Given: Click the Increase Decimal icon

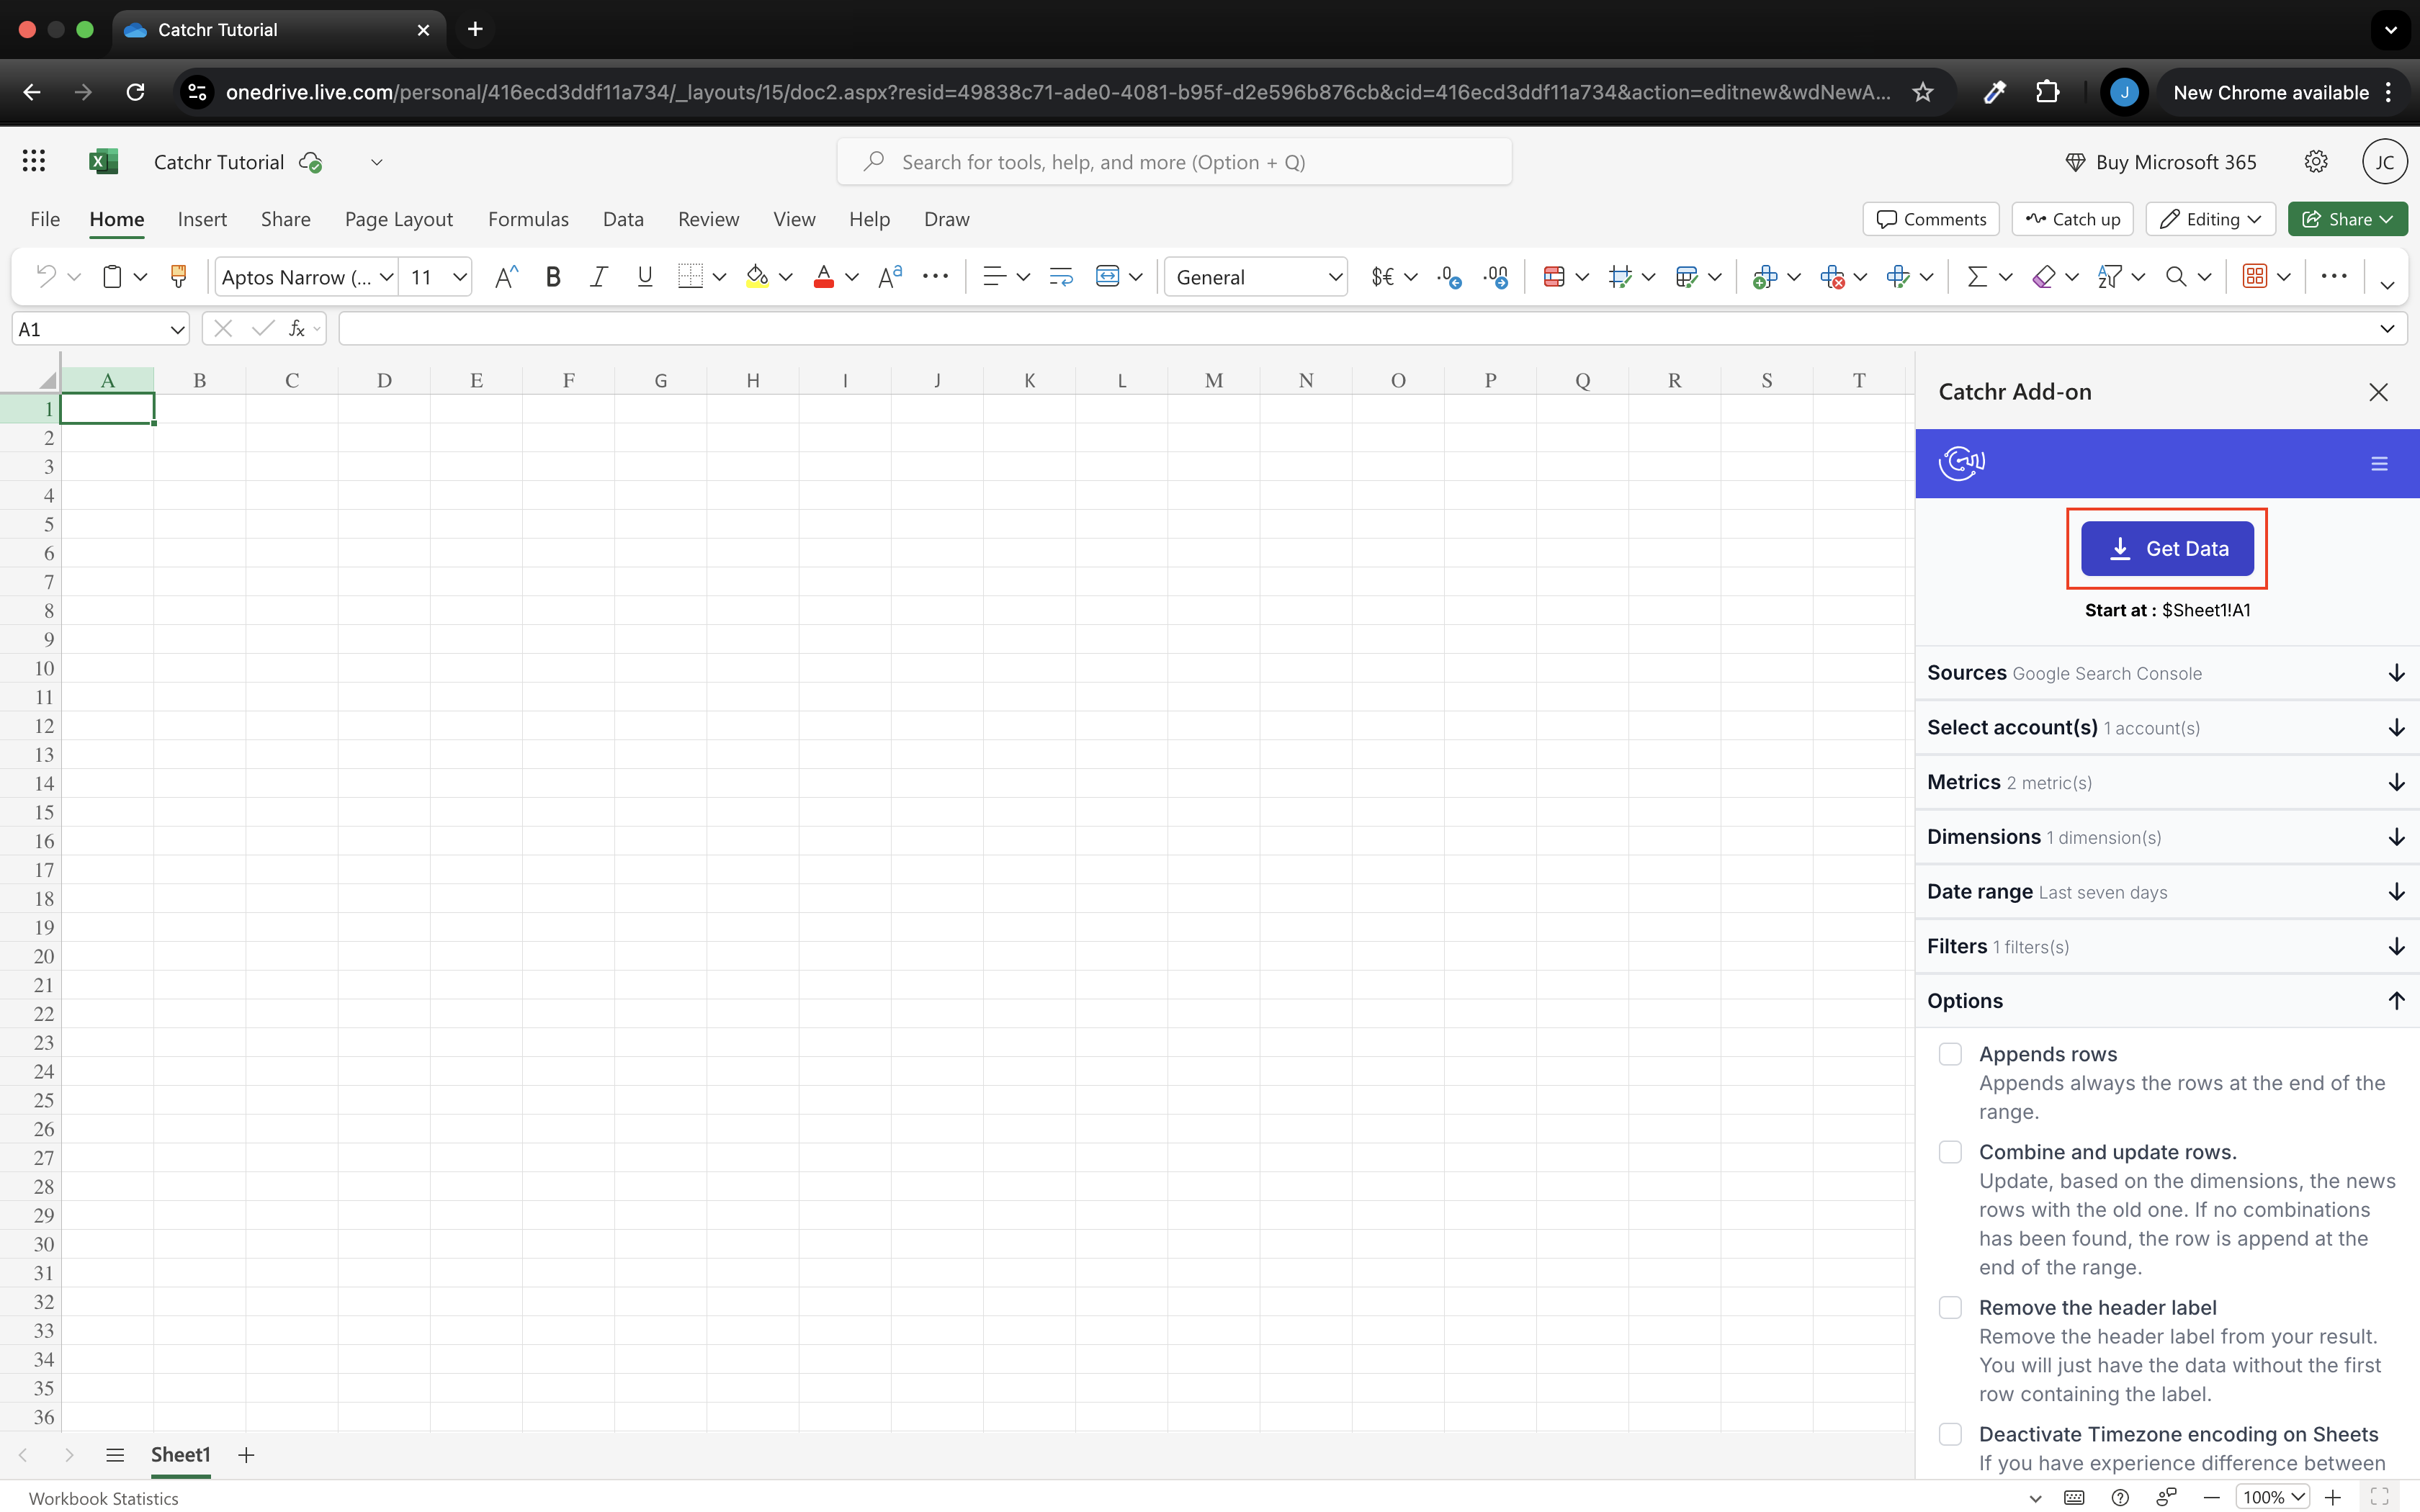Looking at the screenshot, I should [1449, 277].
